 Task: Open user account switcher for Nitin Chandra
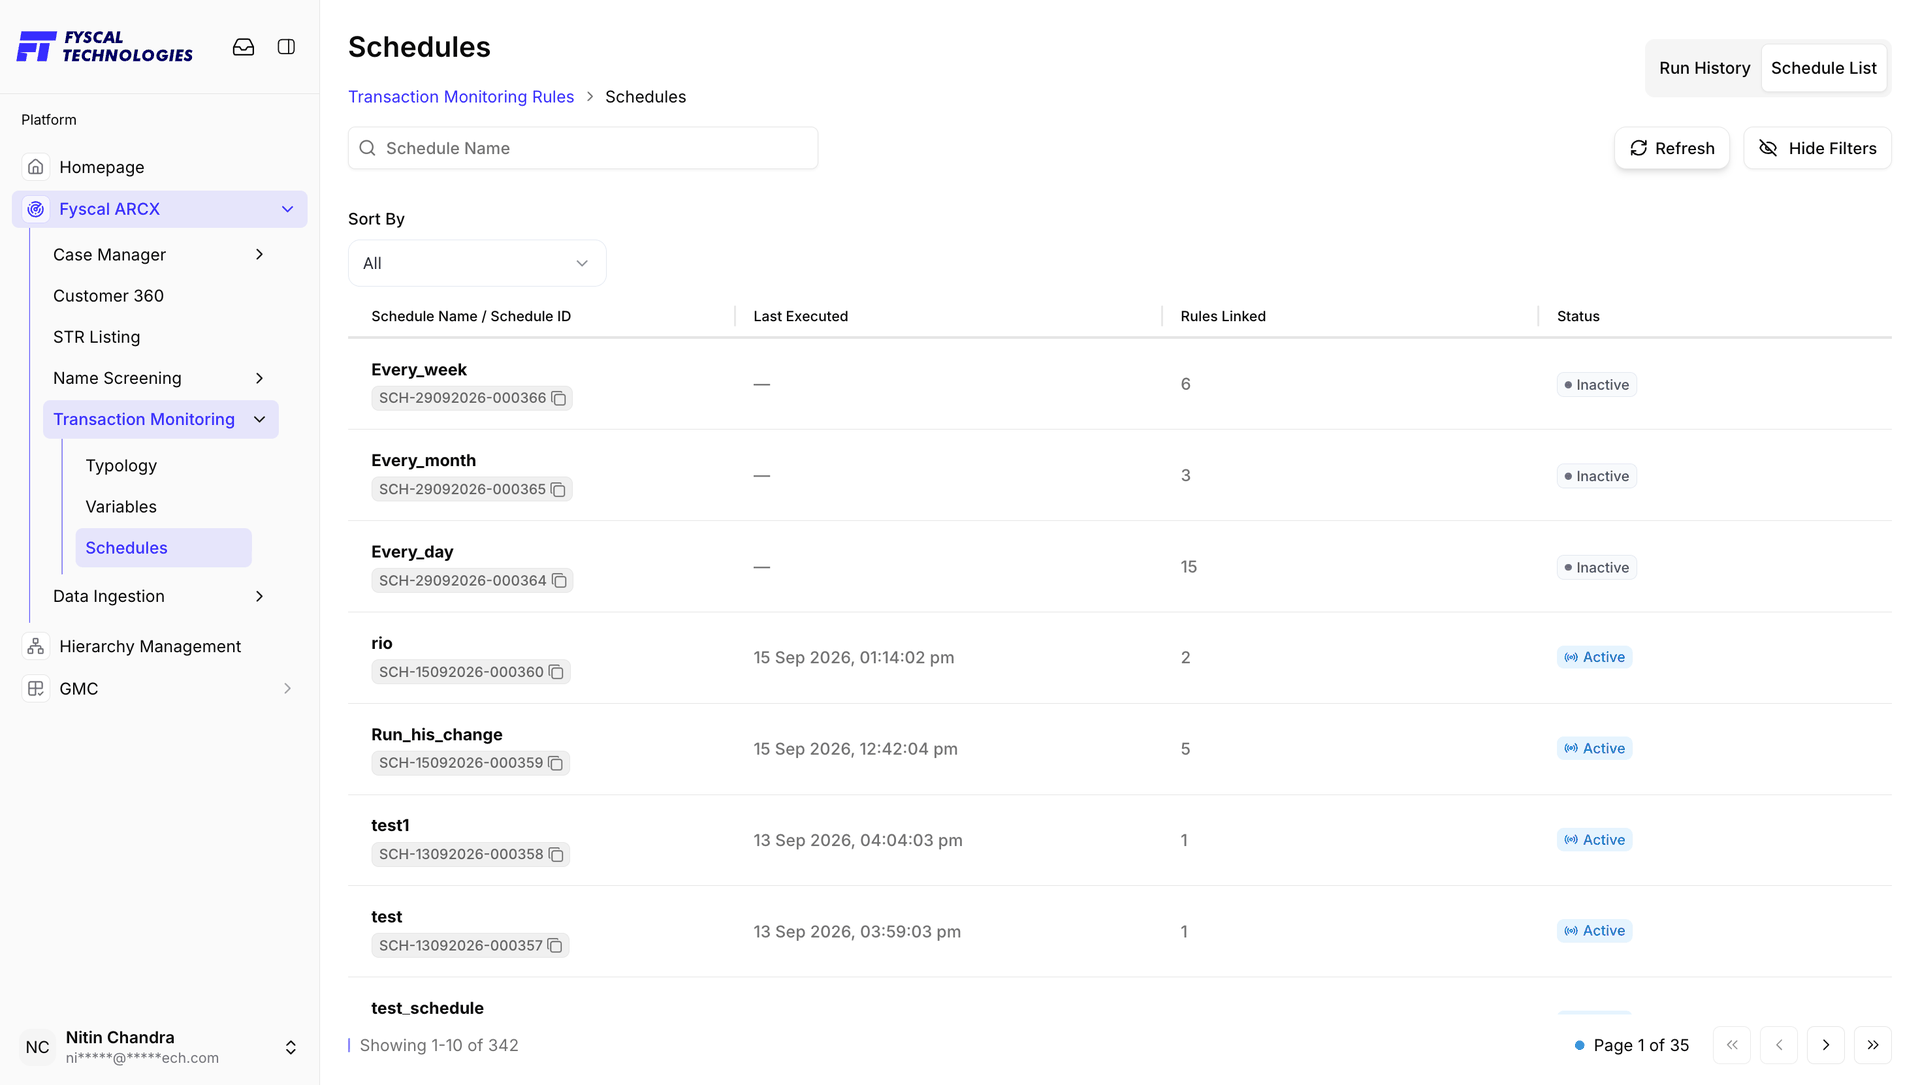[x=291, y=1047]
